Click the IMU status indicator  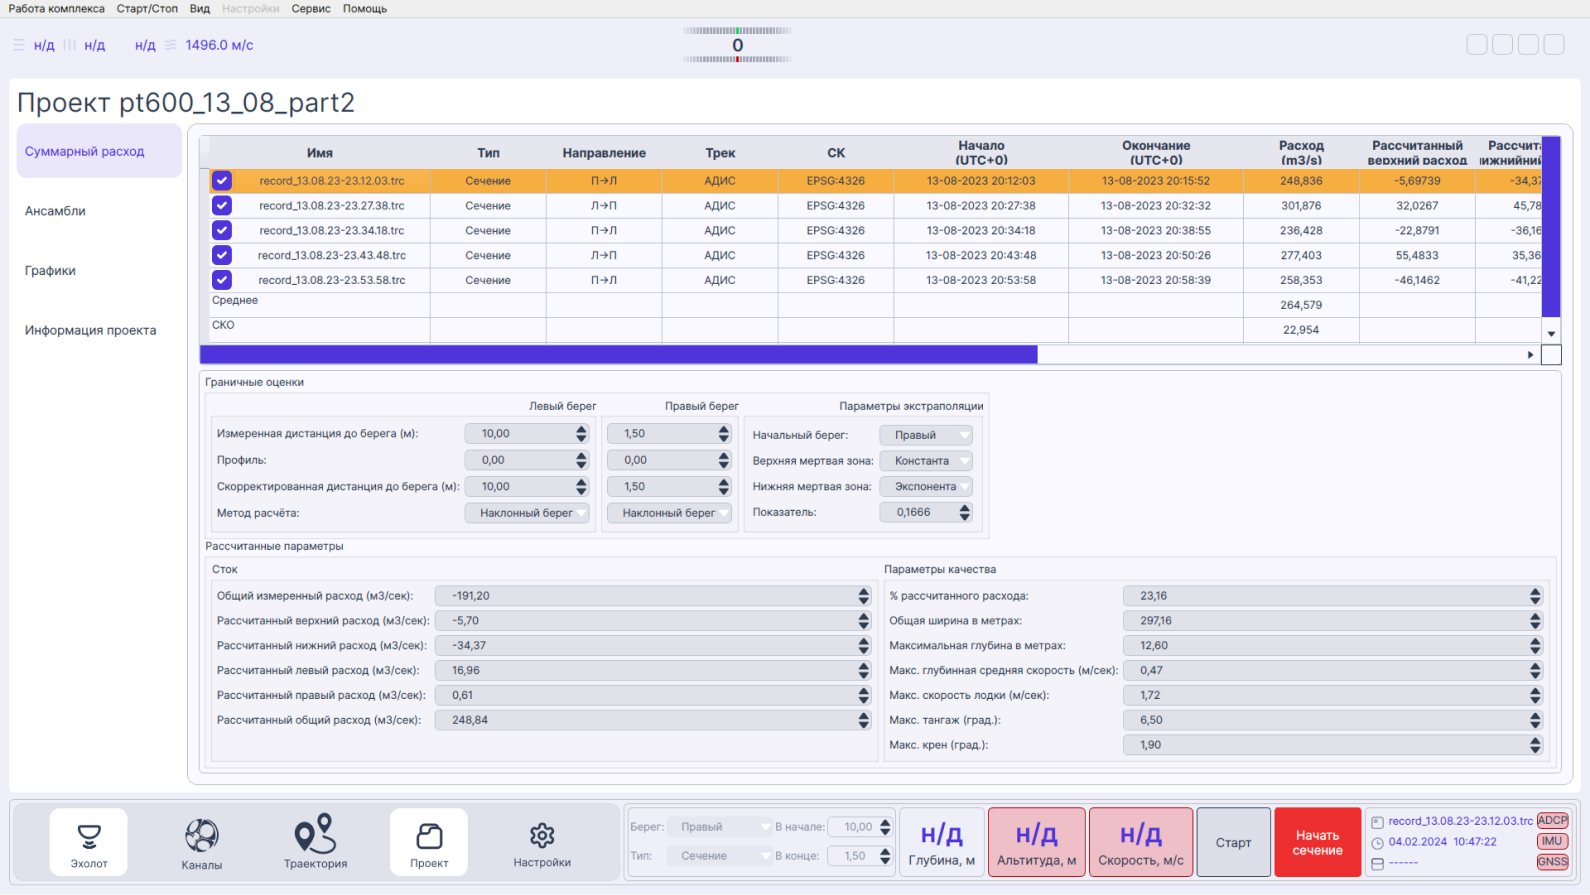click(x=1553, y=841)
